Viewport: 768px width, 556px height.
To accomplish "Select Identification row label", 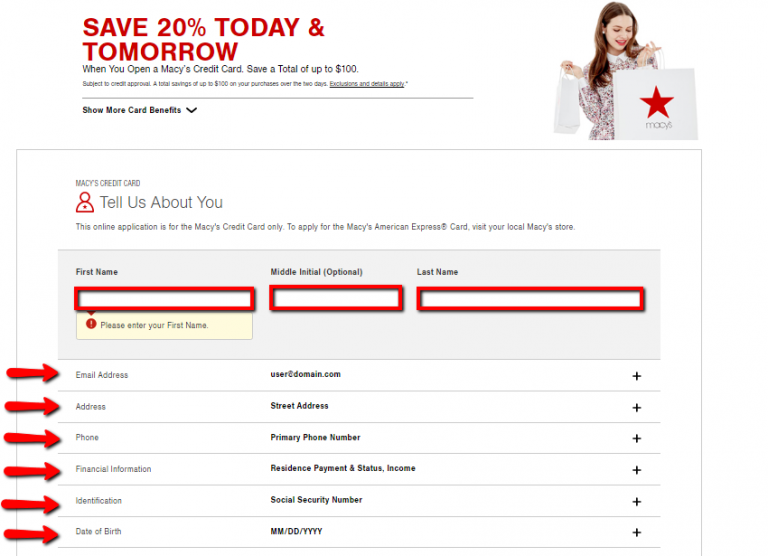I will [x=98, y=501].
